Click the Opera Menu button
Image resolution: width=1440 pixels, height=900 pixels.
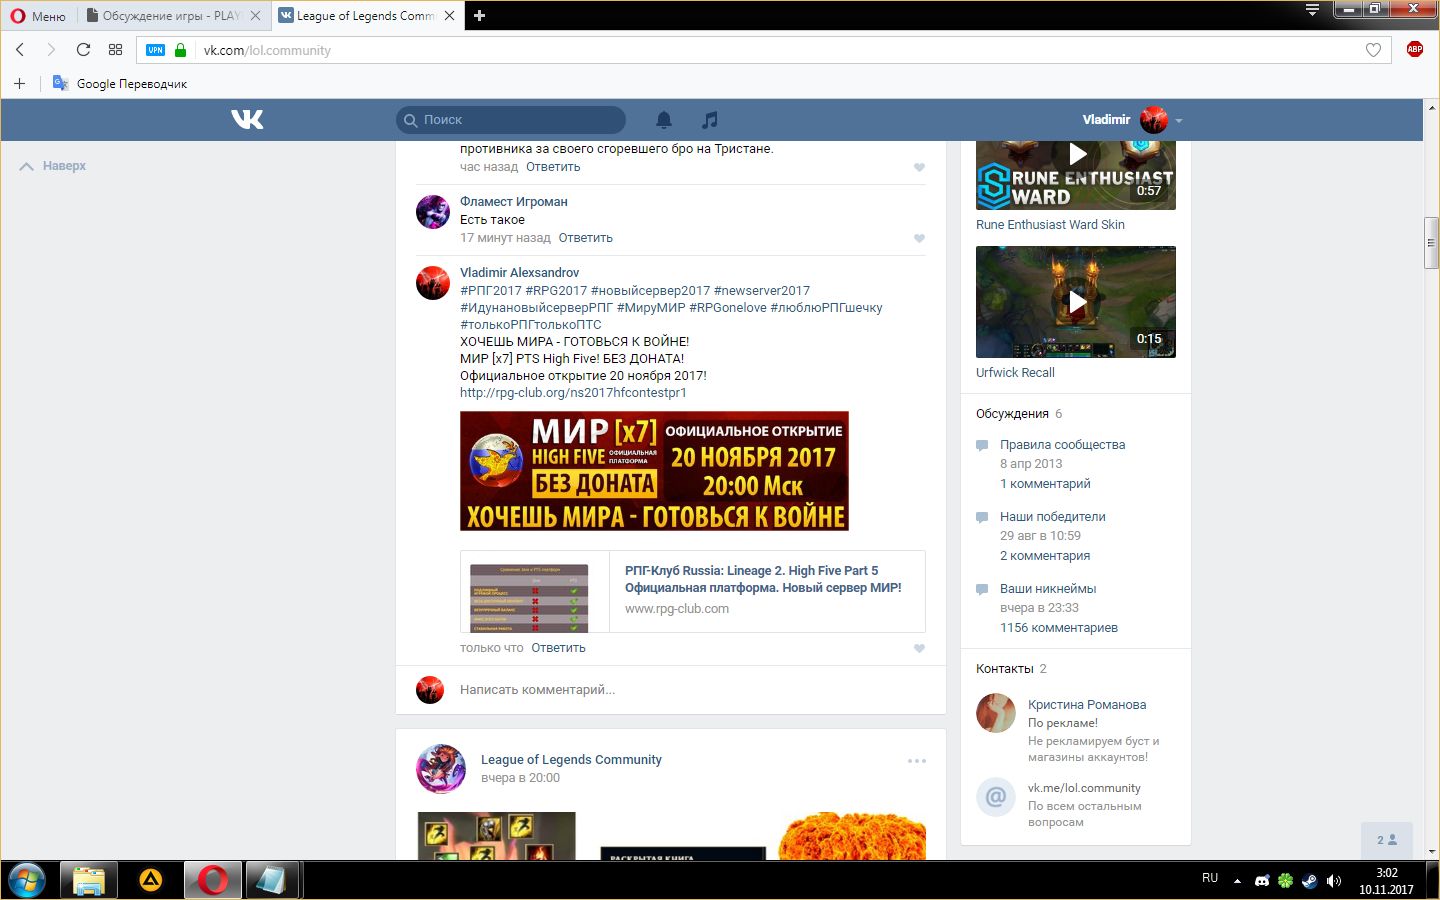pyautogui.click(x=38, y=16)
